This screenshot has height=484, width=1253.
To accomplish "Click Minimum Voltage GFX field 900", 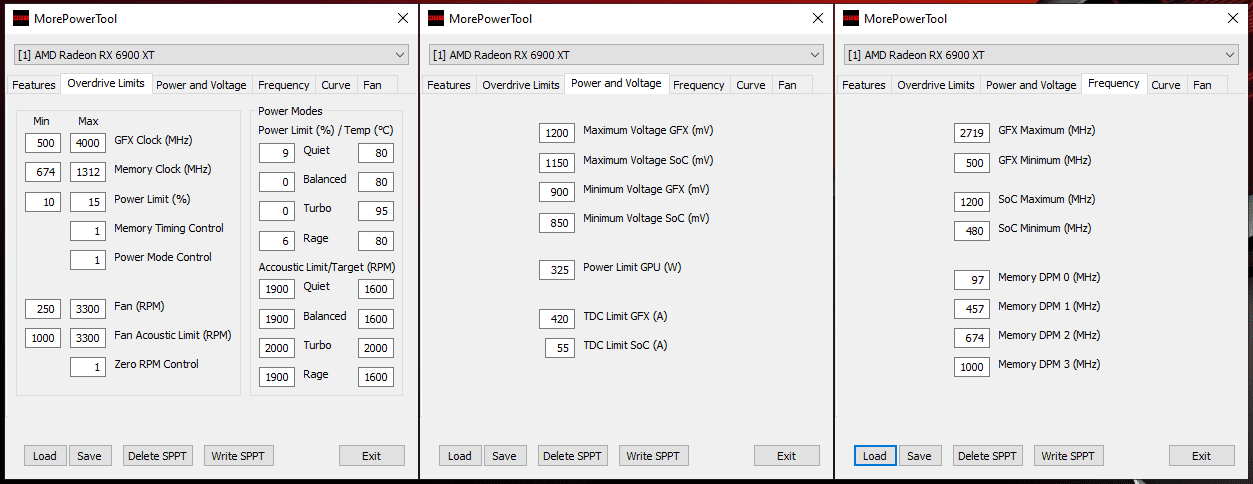I will pyautogui.click(x=557, y=192).
